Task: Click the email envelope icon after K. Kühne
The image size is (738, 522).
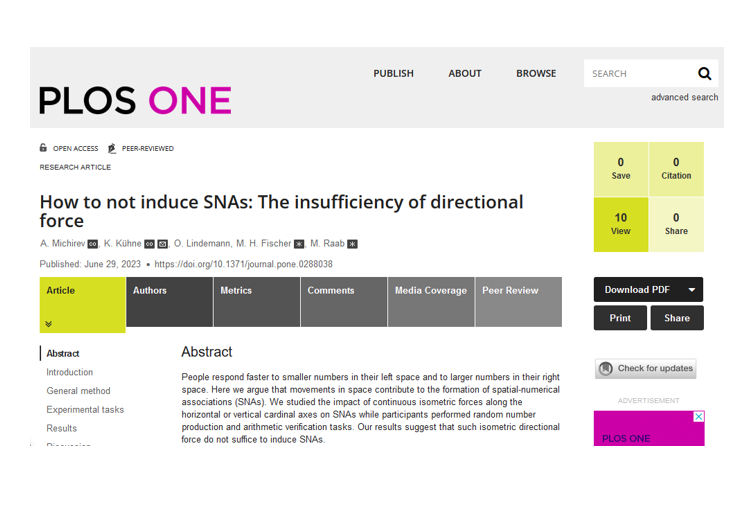Action: (x=162, y=243)
